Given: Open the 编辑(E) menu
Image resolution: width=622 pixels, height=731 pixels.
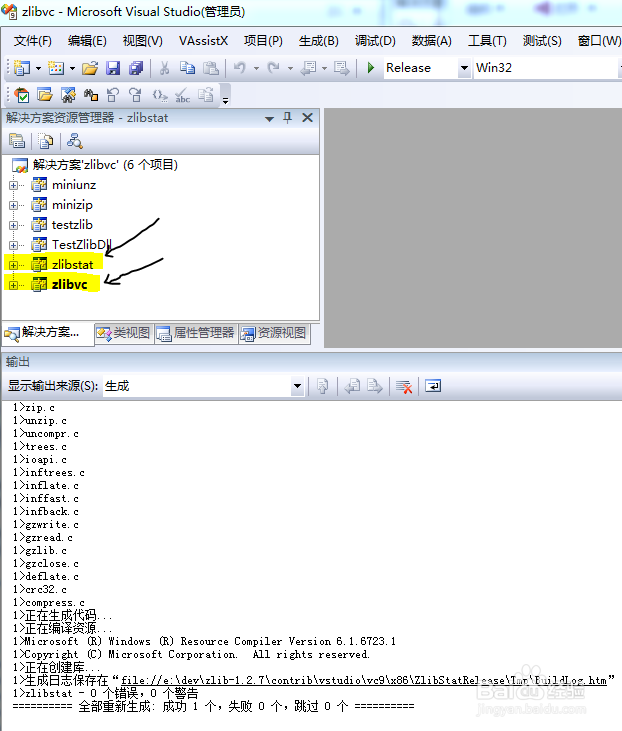Looking at the screenshot, I should pos(87,41).
